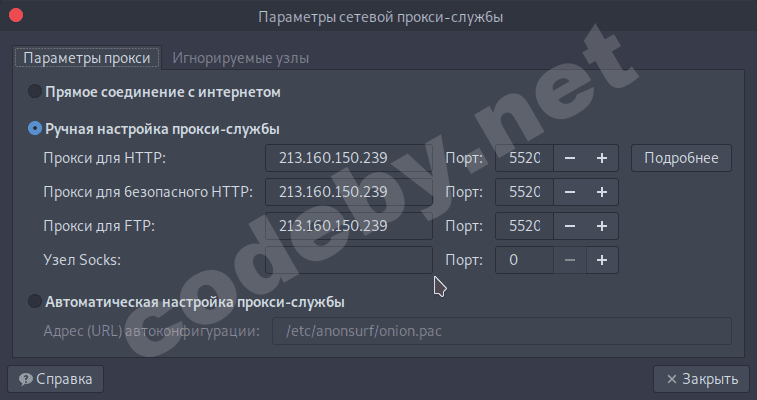The height and width of the screenshot is (400, 757).
Task: Close the window with the red button
Action: pyautogui.click(x=16, y=15)
